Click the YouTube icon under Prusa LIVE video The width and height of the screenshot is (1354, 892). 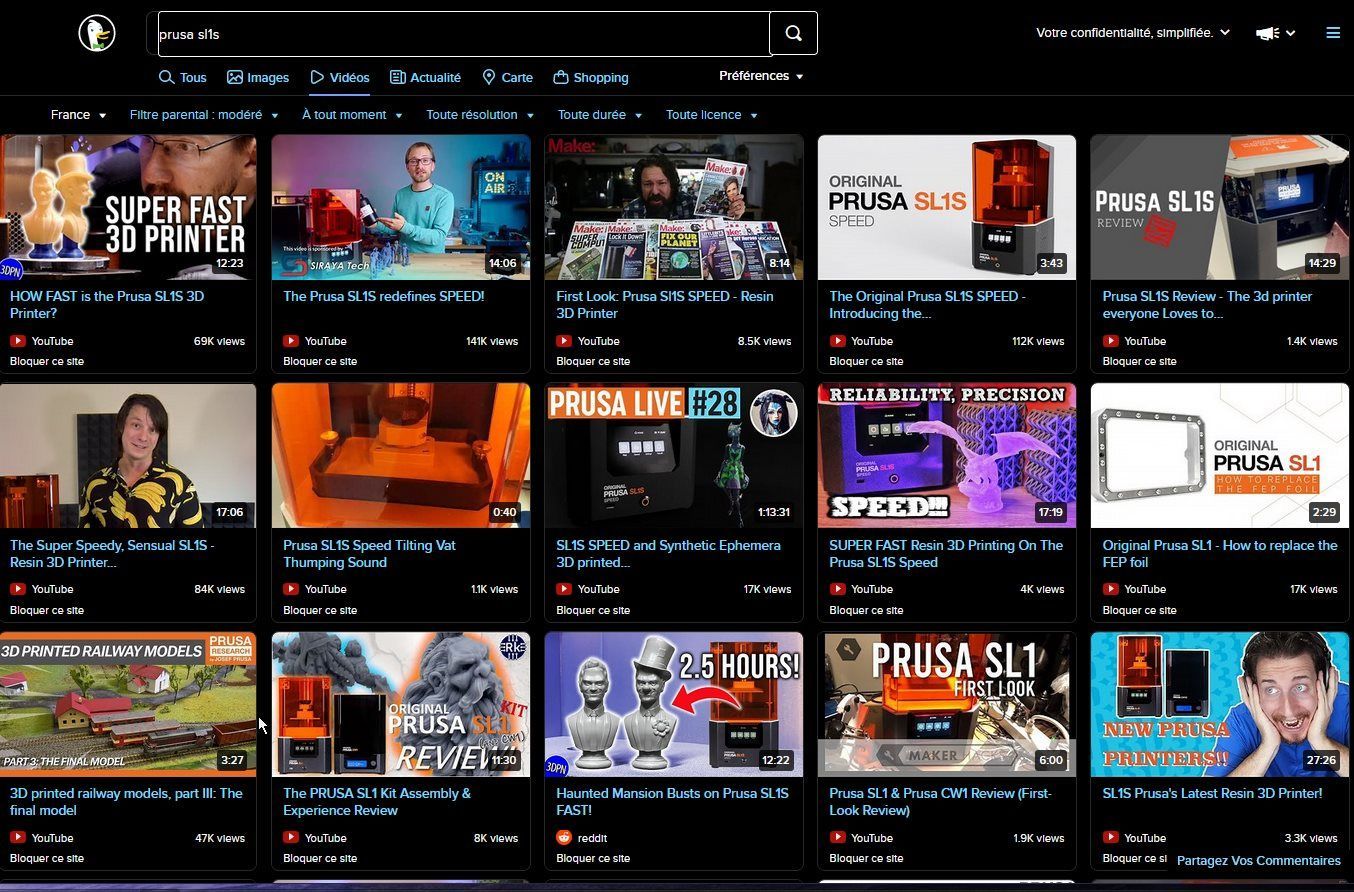pos(564,589)
